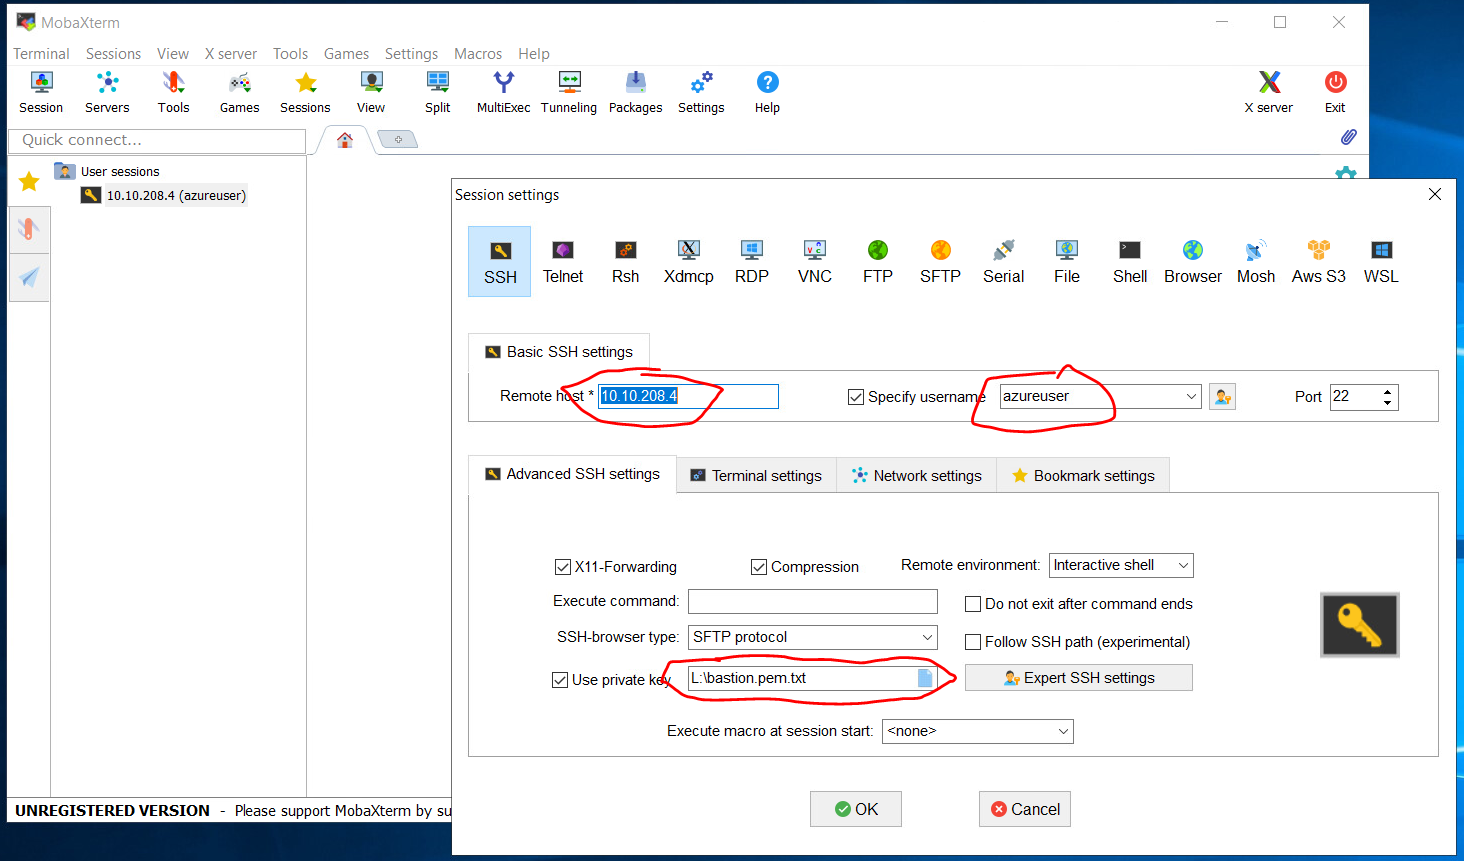The image size is (1464, 861).
Task: Select the 10.10.208.4 (azureuser) saved session
Action: tap(165, 195)
